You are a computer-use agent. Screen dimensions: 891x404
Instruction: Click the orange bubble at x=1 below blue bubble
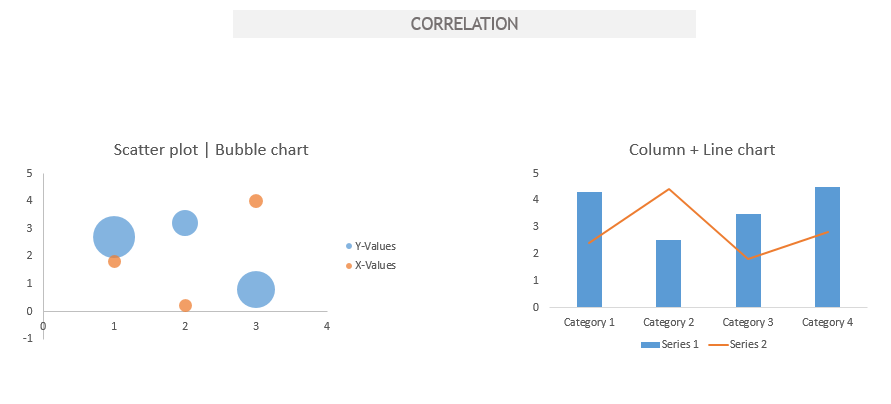click(114, 261)
